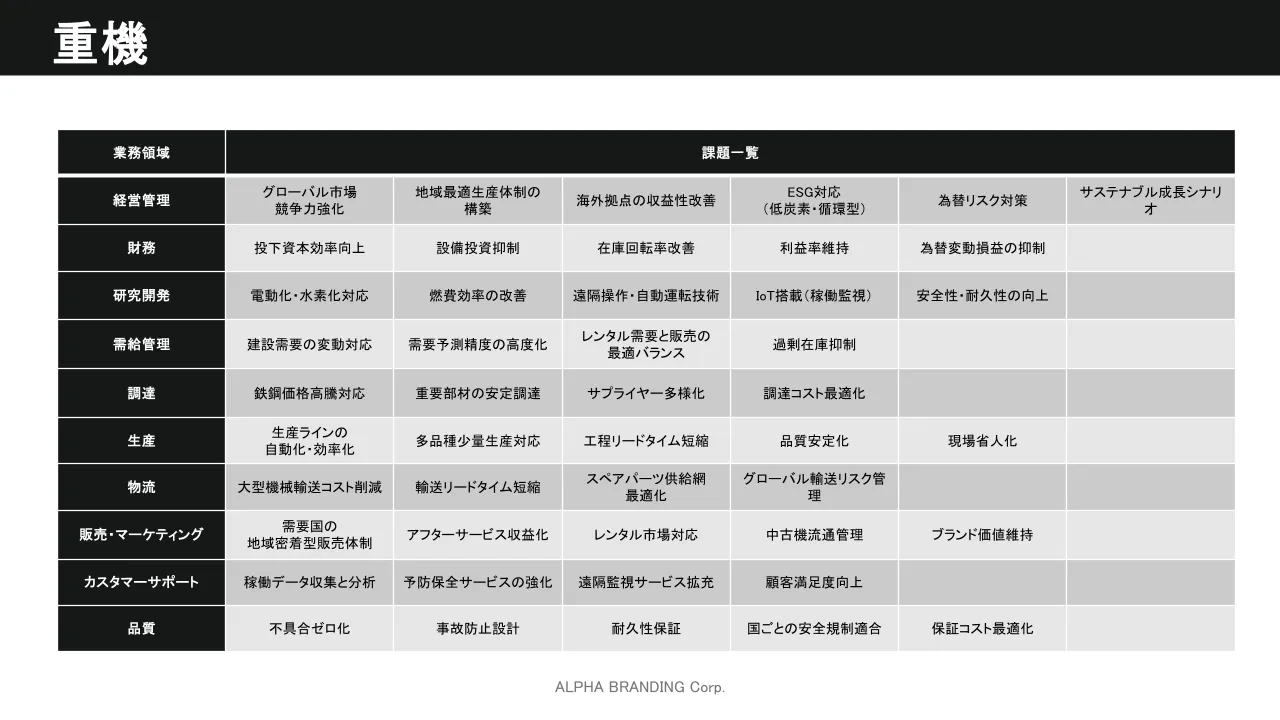Click the サステナブル成長シナリオ cell

pyautogui.click(x=1151, y=200)
